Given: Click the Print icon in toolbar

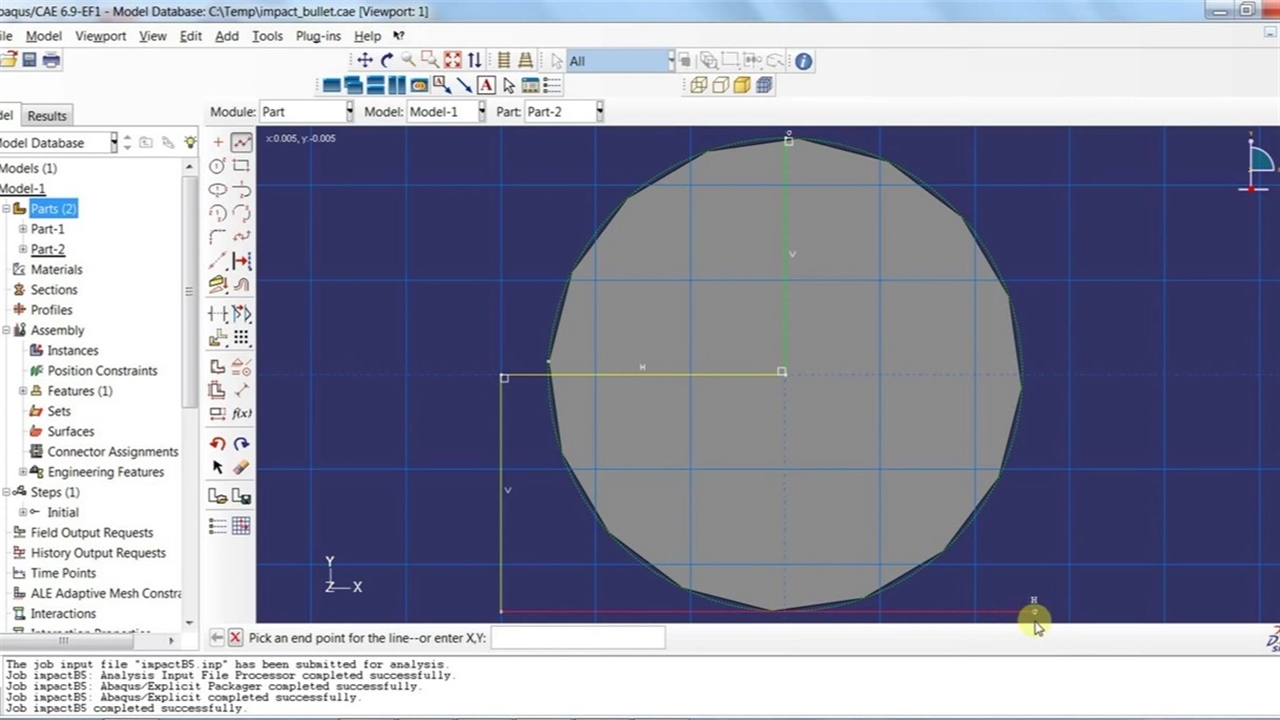Looking at the screenshot, I should pyautogui.click(x=51, y=61).
